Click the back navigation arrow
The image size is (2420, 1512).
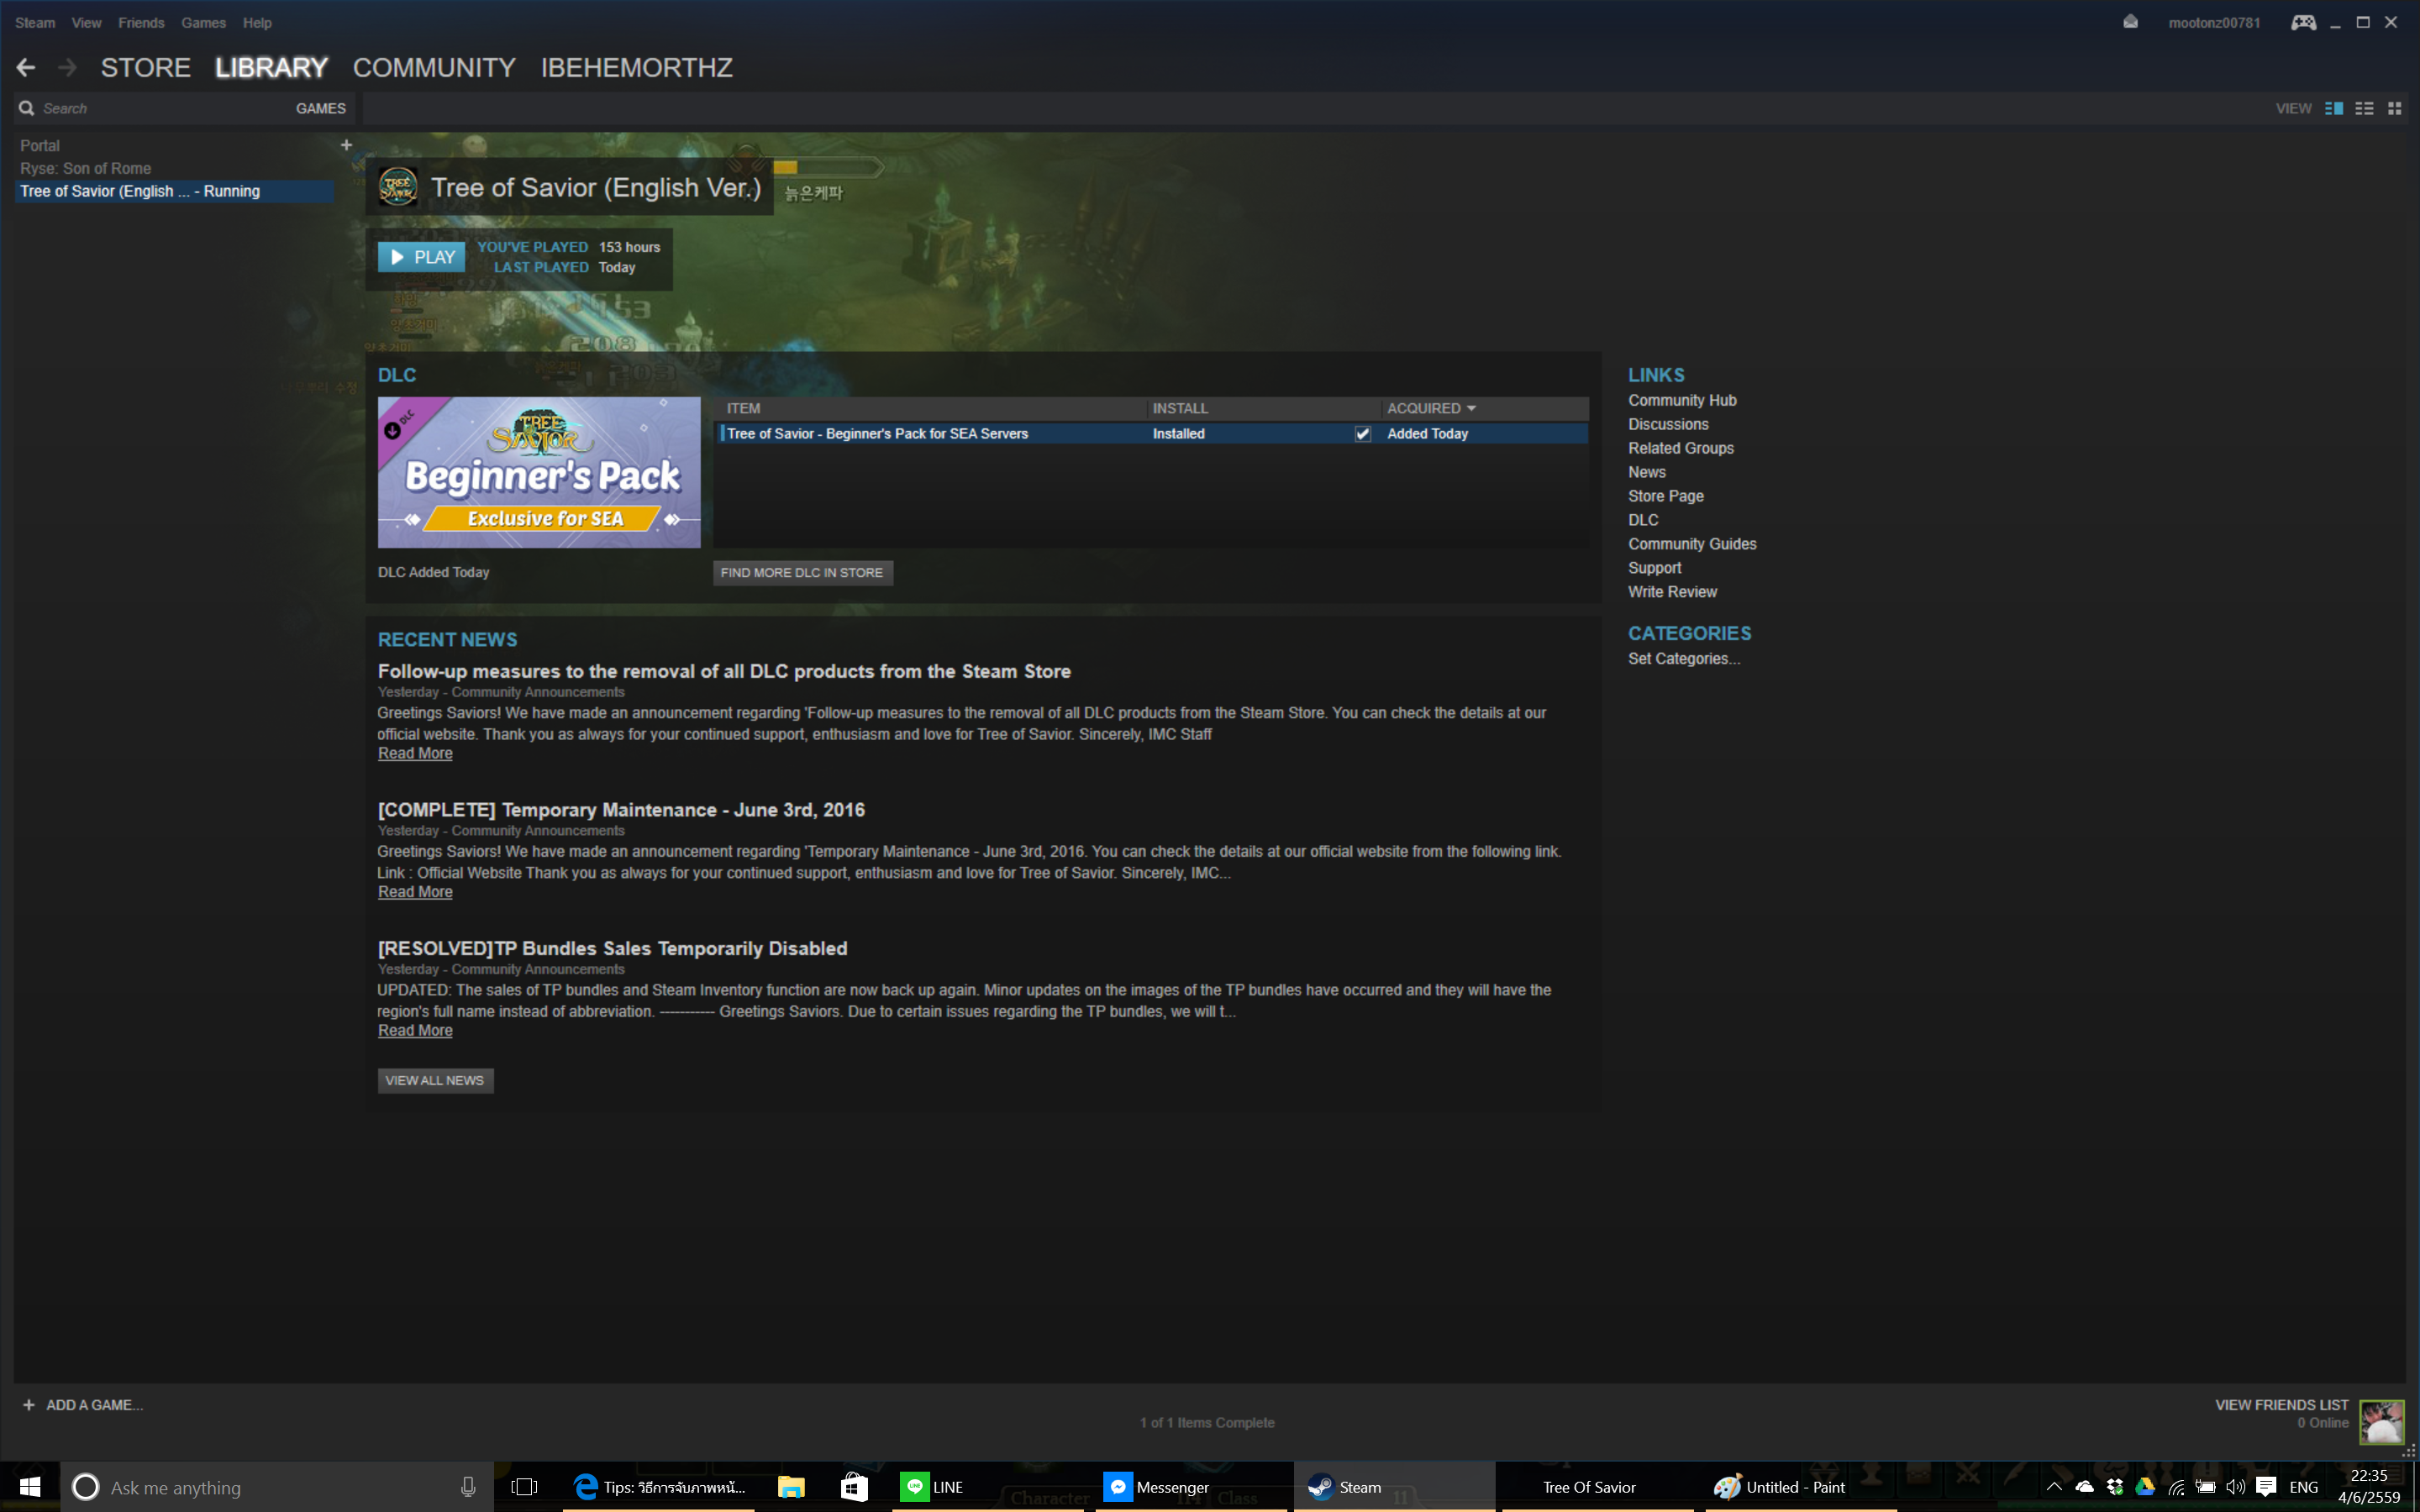click(x=26, y=67)
